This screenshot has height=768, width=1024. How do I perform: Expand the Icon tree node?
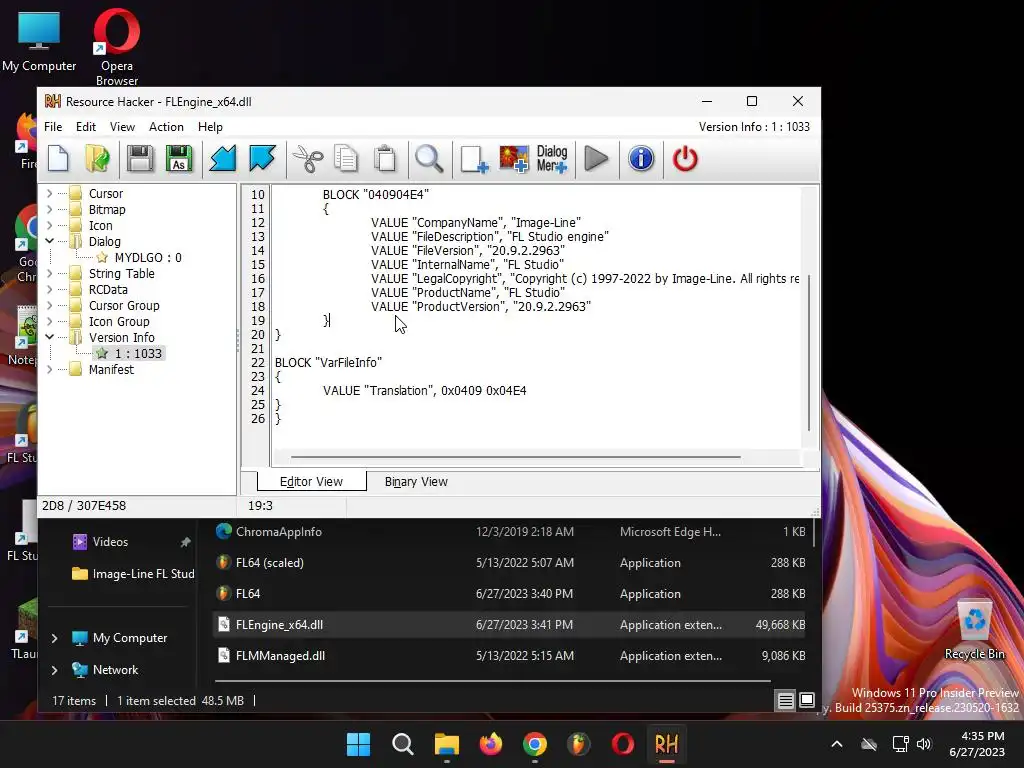pyautogui.click(x=50, y=225)
